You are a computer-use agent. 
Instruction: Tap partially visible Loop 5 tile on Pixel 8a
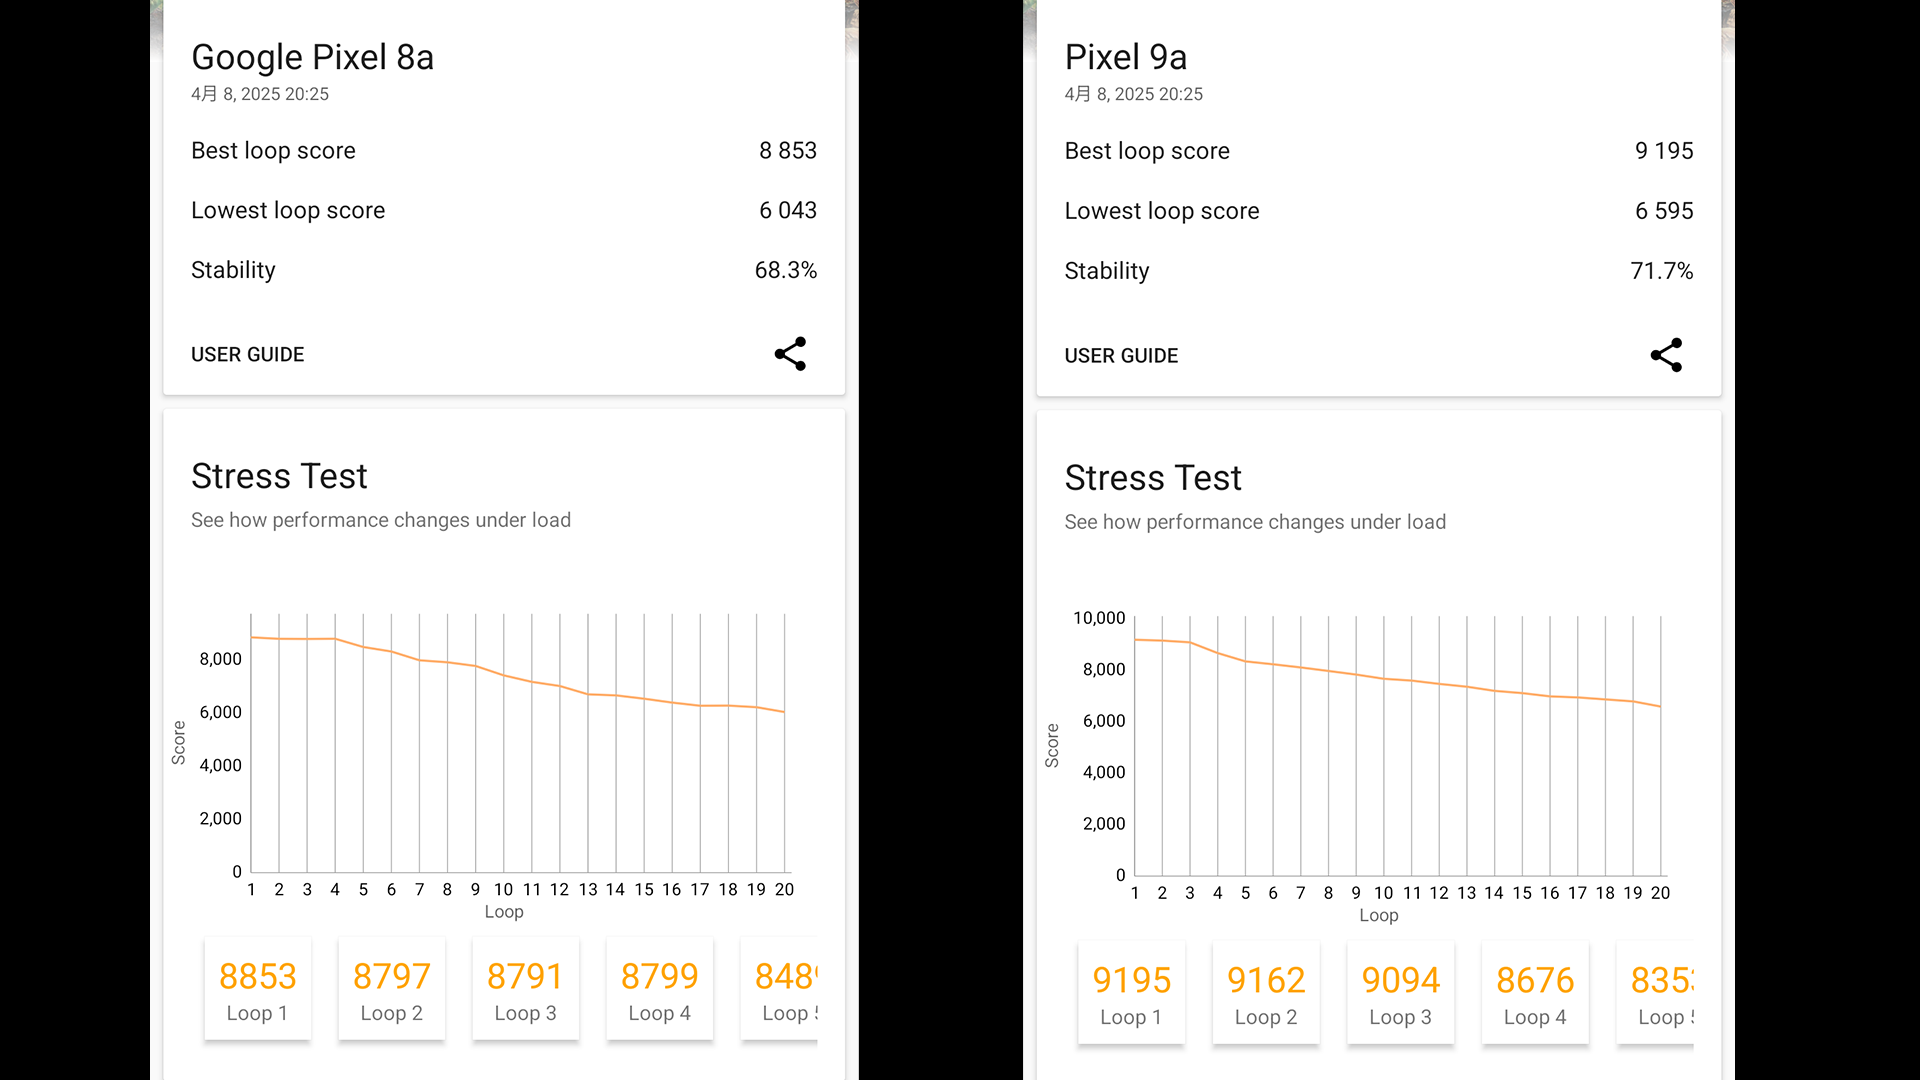[784, 990]
